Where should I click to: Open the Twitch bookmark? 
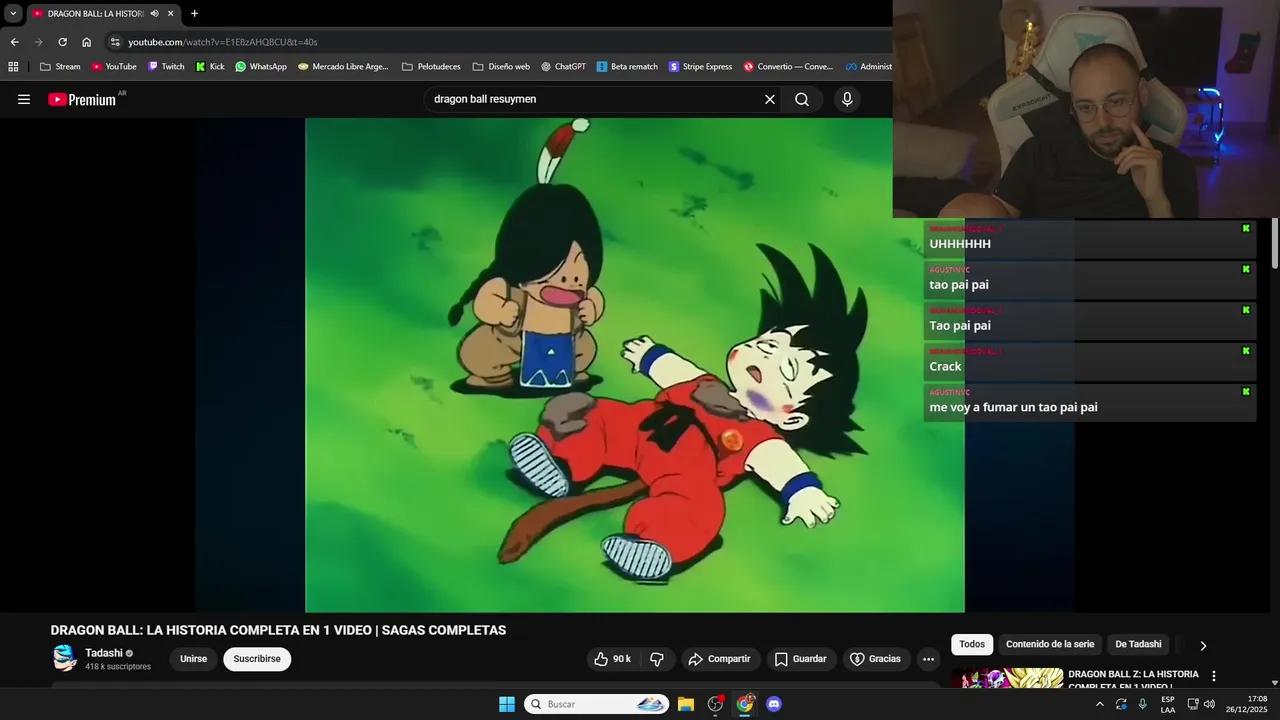[166, 67]
